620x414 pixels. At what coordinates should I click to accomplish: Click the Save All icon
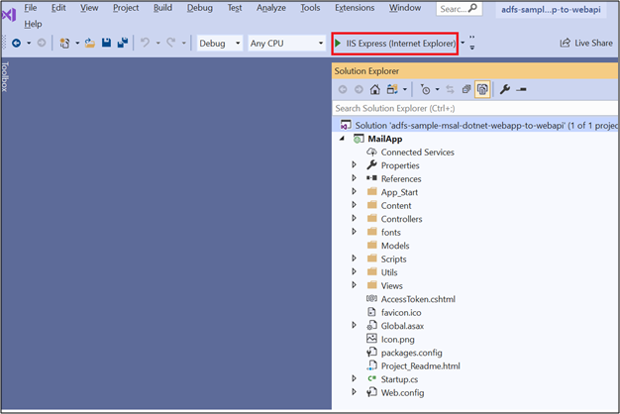(x=123, y=43)
